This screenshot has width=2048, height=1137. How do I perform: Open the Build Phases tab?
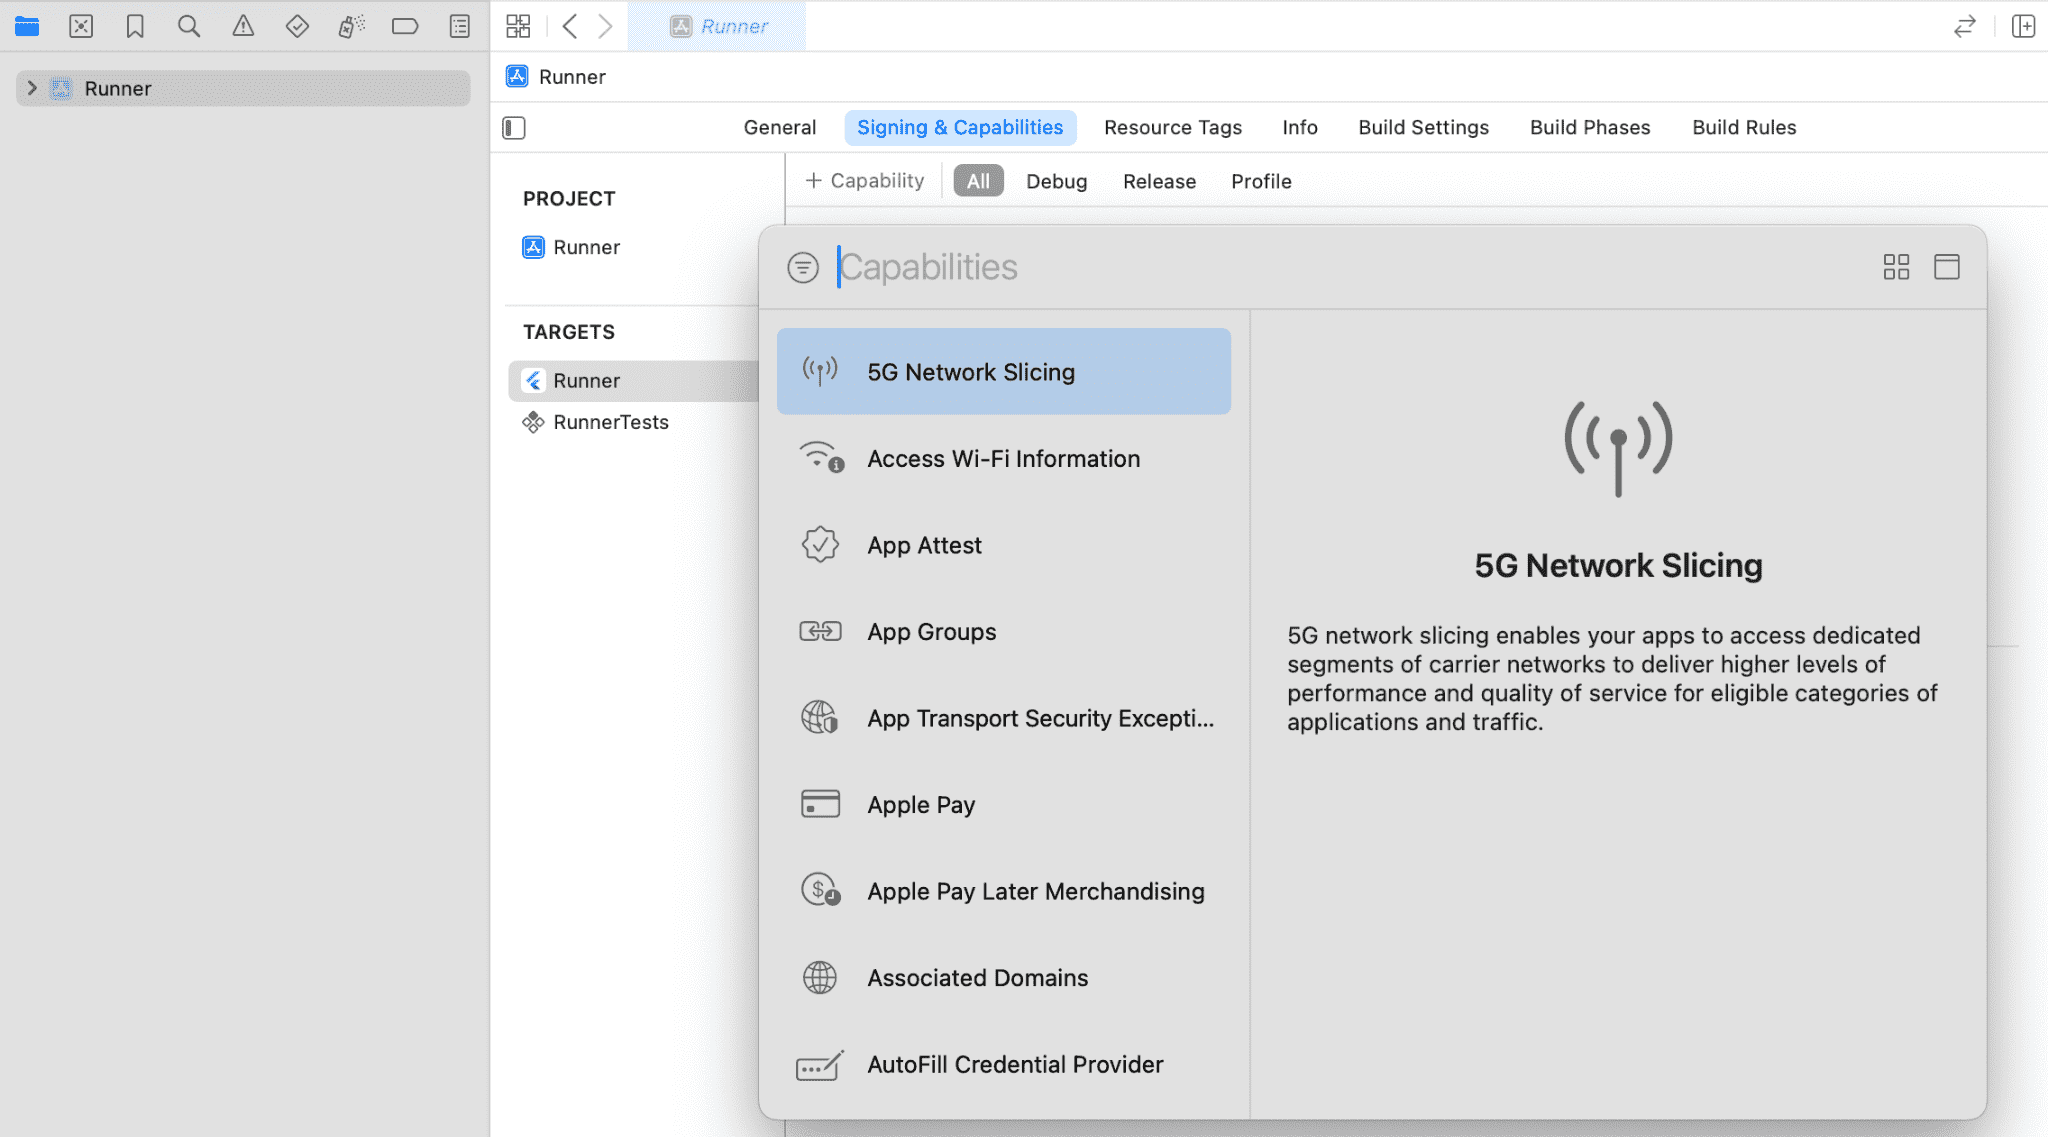coord(1590,127)
